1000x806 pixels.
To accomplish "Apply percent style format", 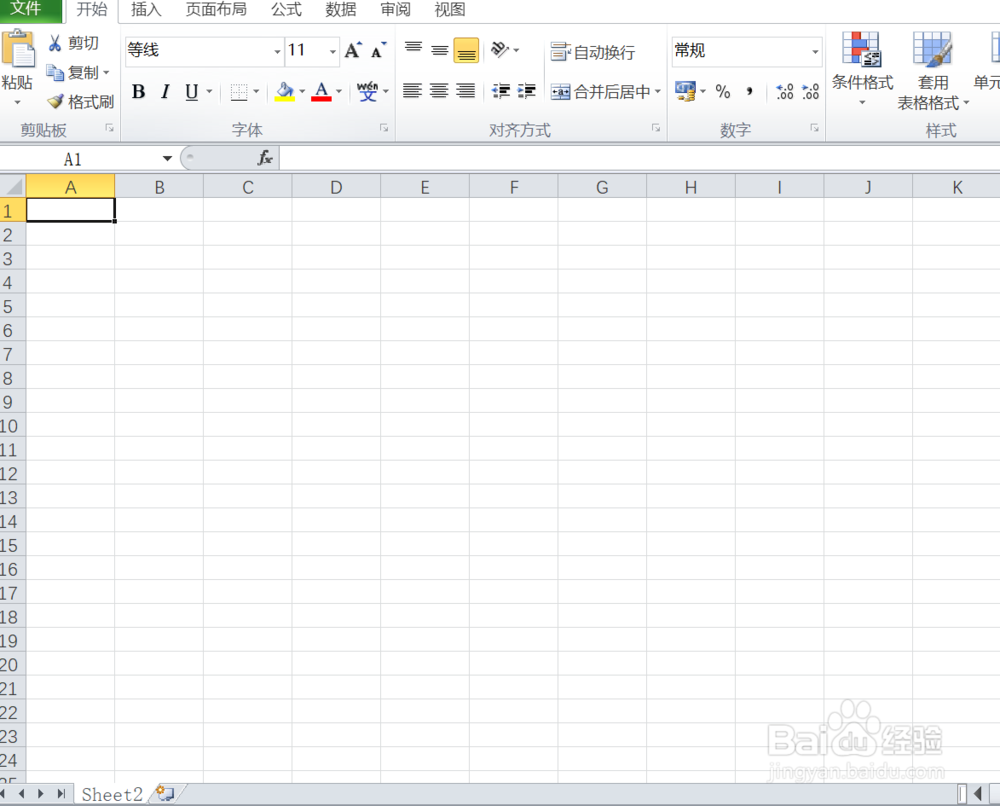I will [723, 92].
